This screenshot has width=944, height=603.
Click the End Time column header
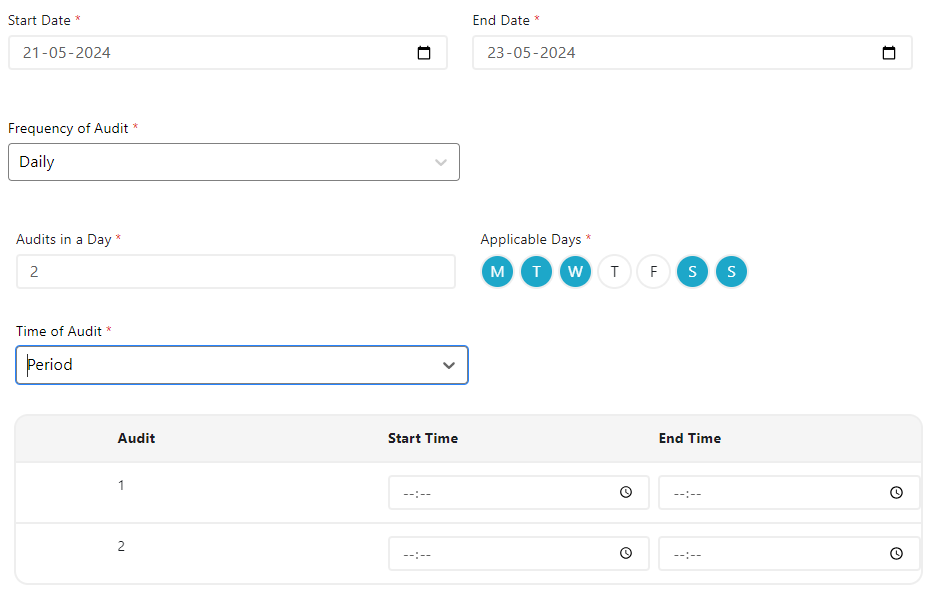click(690, 438)
